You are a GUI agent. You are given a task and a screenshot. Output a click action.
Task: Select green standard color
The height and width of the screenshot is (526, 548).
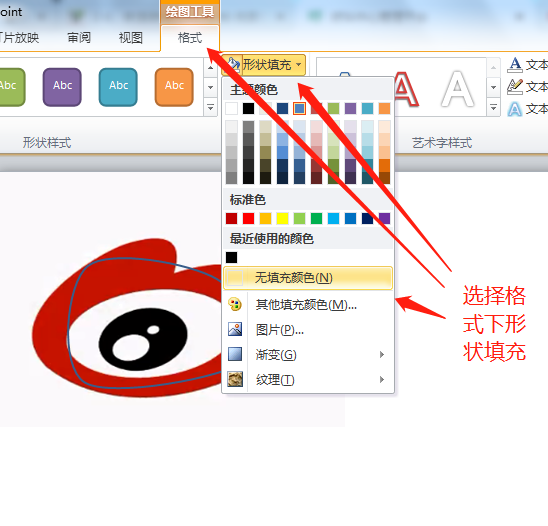point(317,218)
